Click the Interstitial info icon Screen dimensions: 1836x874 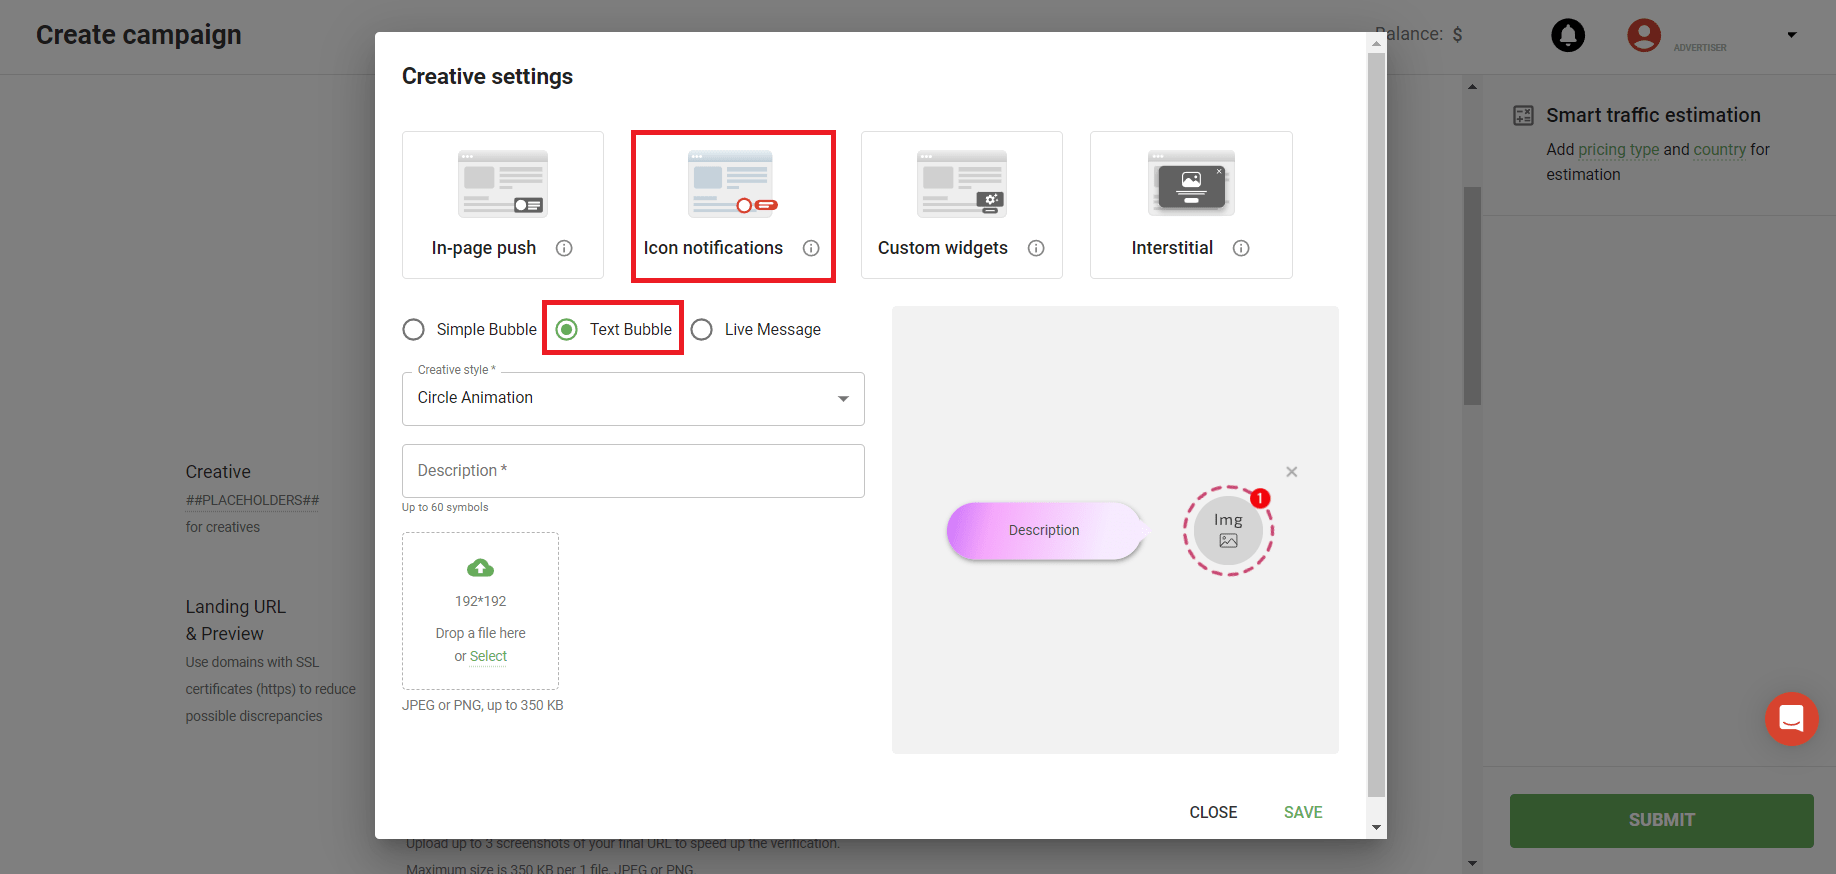point(1241,248)
